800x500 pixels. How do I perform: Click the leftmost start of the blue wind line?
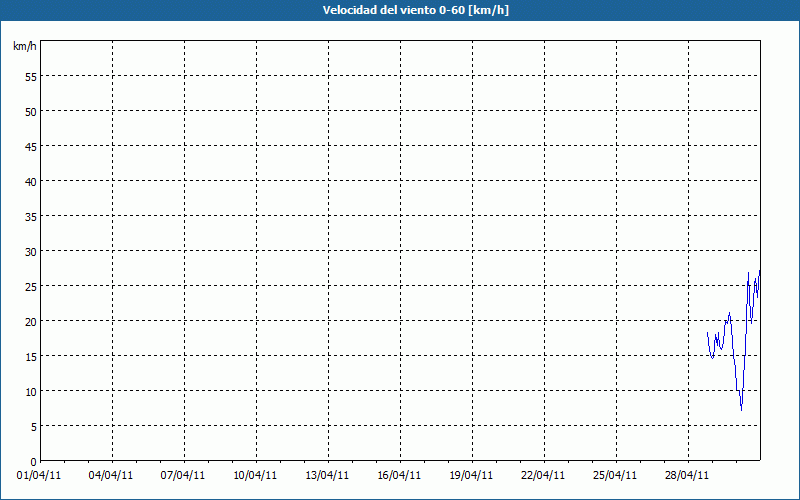[707, 333]
